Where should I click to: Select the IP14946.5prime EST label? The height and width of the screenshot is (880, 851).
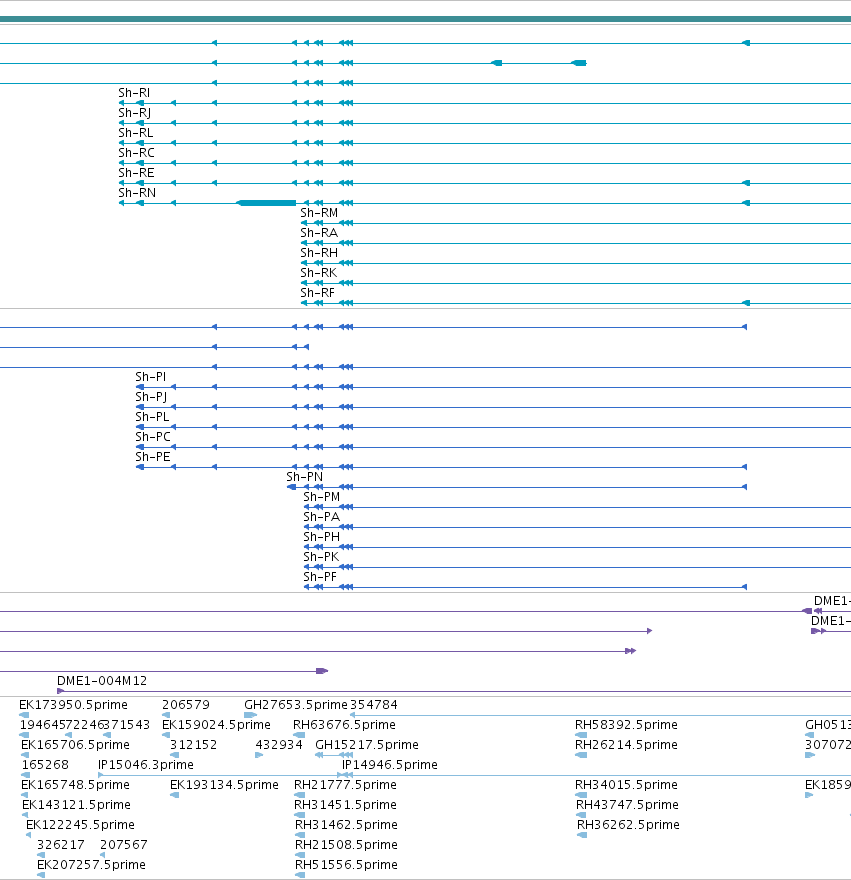point(390,765)
